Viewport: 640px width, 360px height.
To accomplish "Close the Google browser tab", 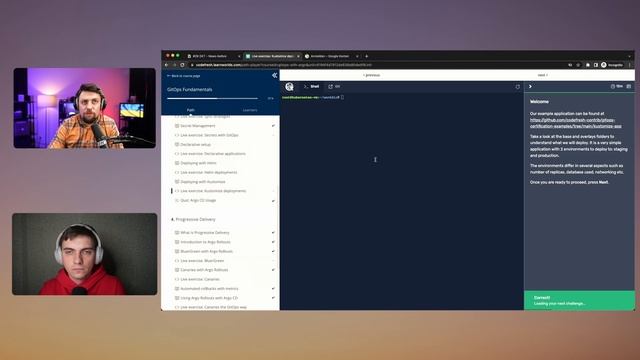I will pyautogui.click(x=357, y=56).
